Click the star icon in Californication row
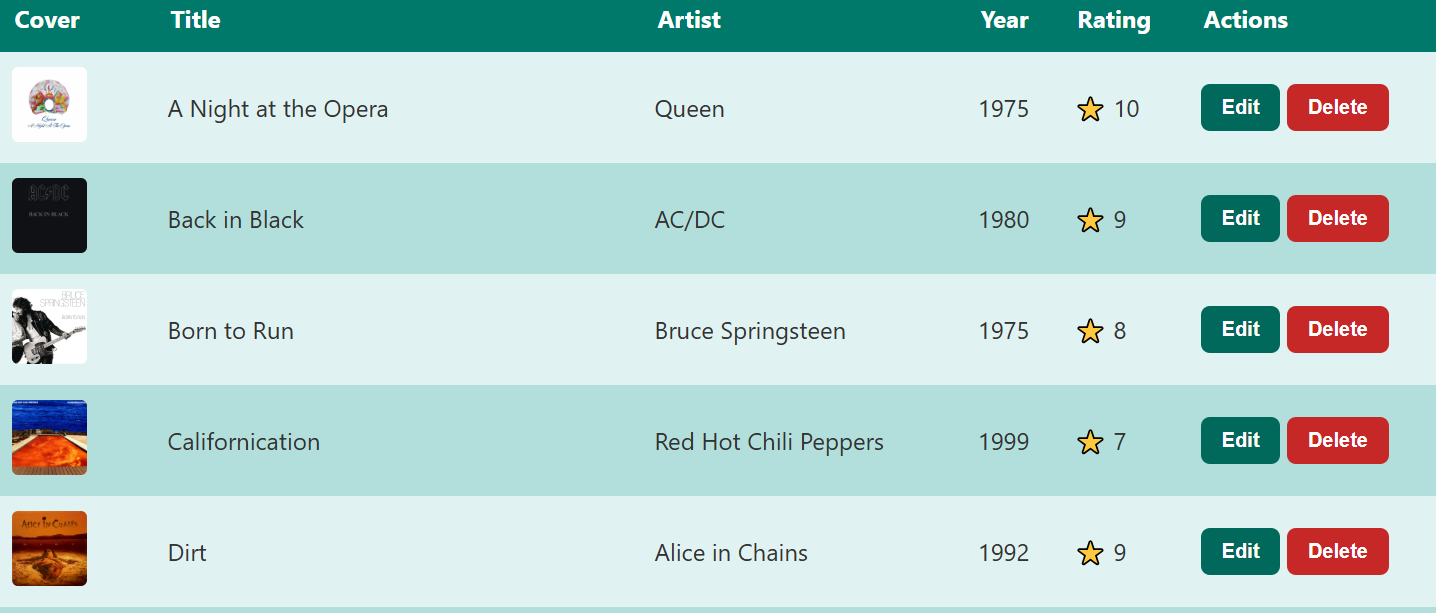The width and height of the screenshot is (1436, 613). pos(1090,442)
